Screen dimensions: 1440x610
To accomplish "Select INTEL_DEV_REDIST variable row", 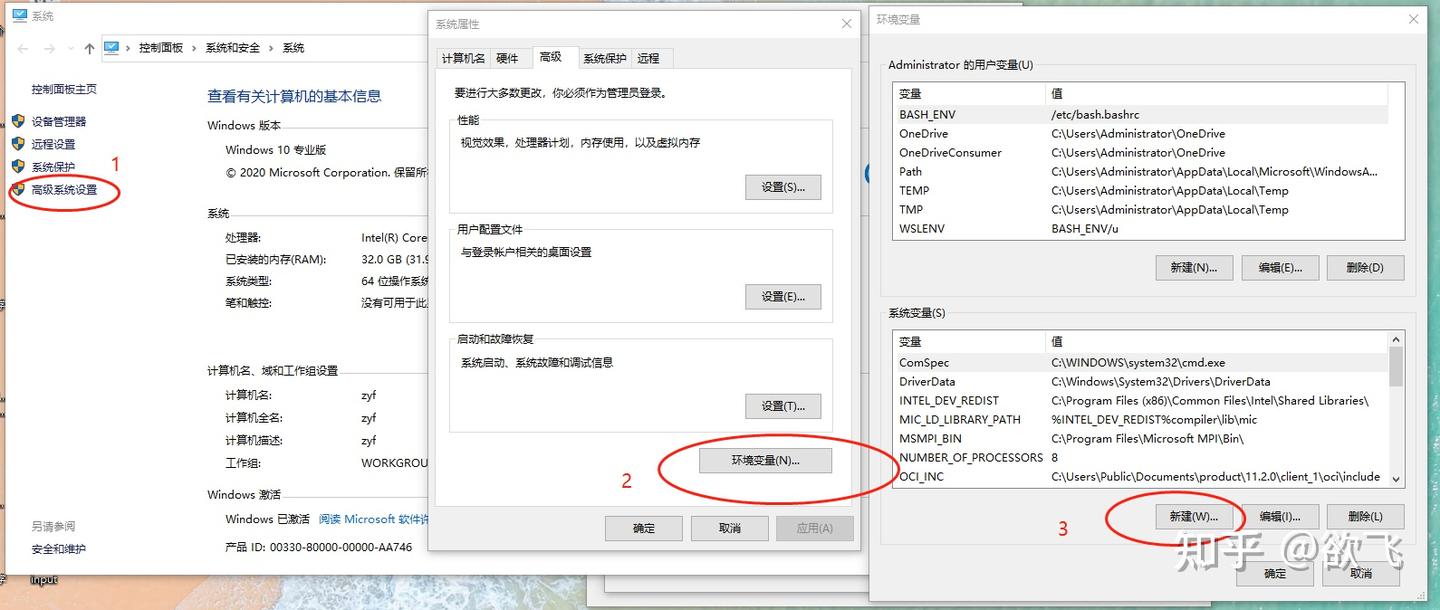I will coord(1140,401).
